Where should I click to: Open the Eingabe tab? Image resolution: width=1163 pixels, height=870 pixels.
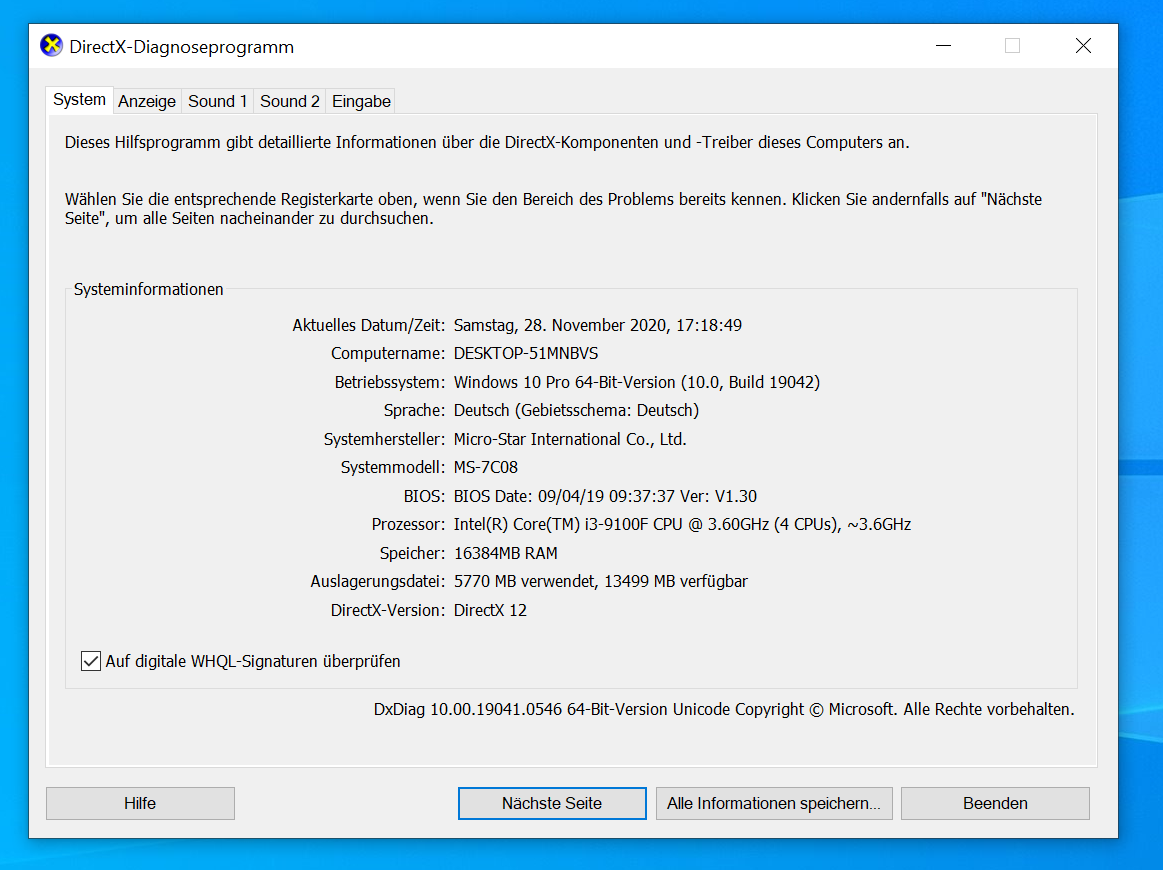[x=361, y=102]
